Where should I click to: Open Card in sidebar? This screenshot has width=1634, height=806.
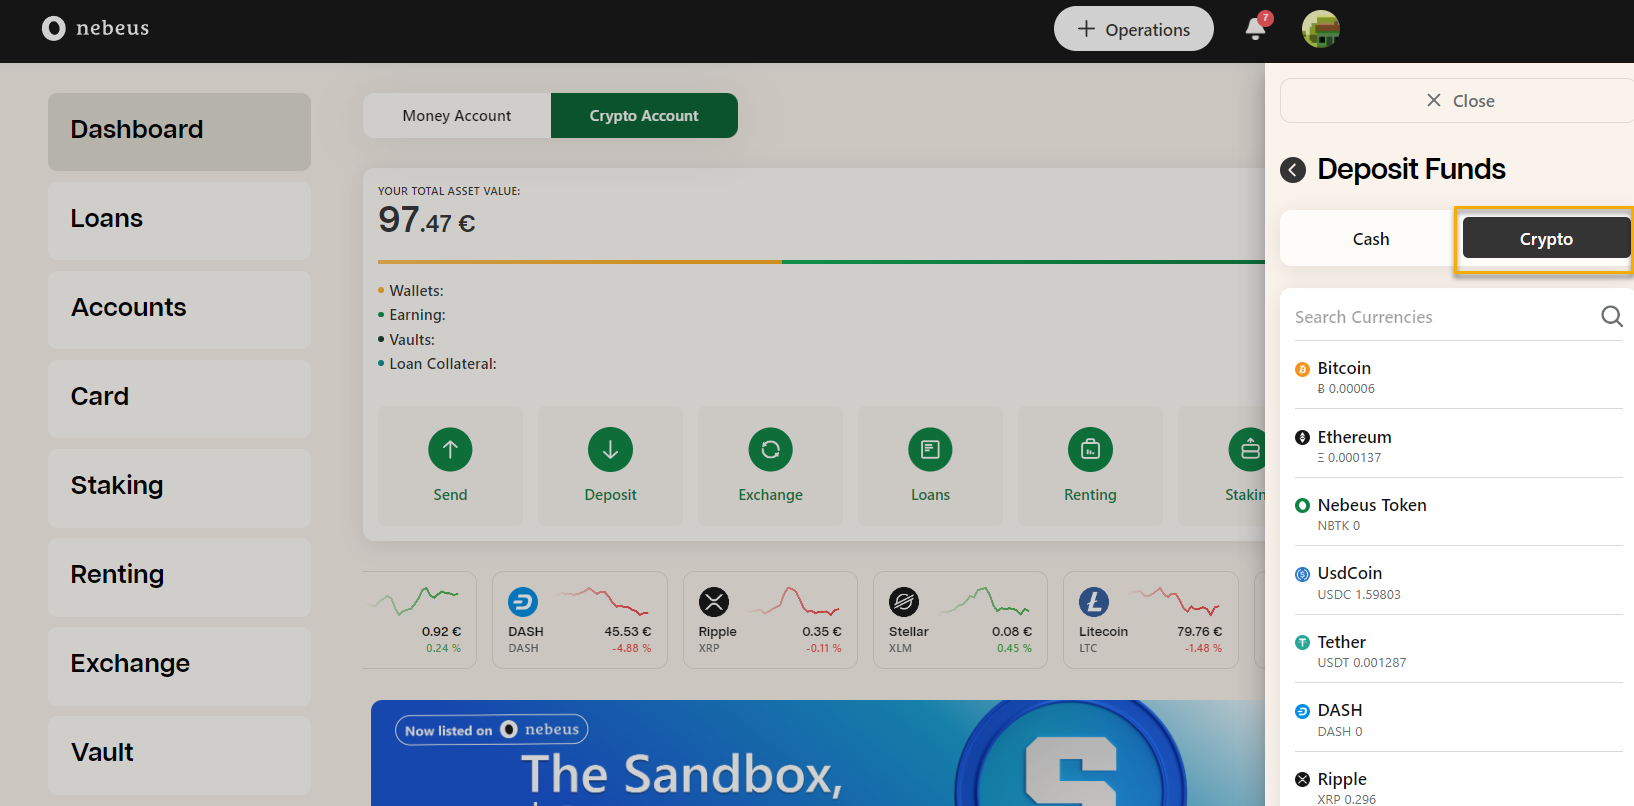point(179,398)
